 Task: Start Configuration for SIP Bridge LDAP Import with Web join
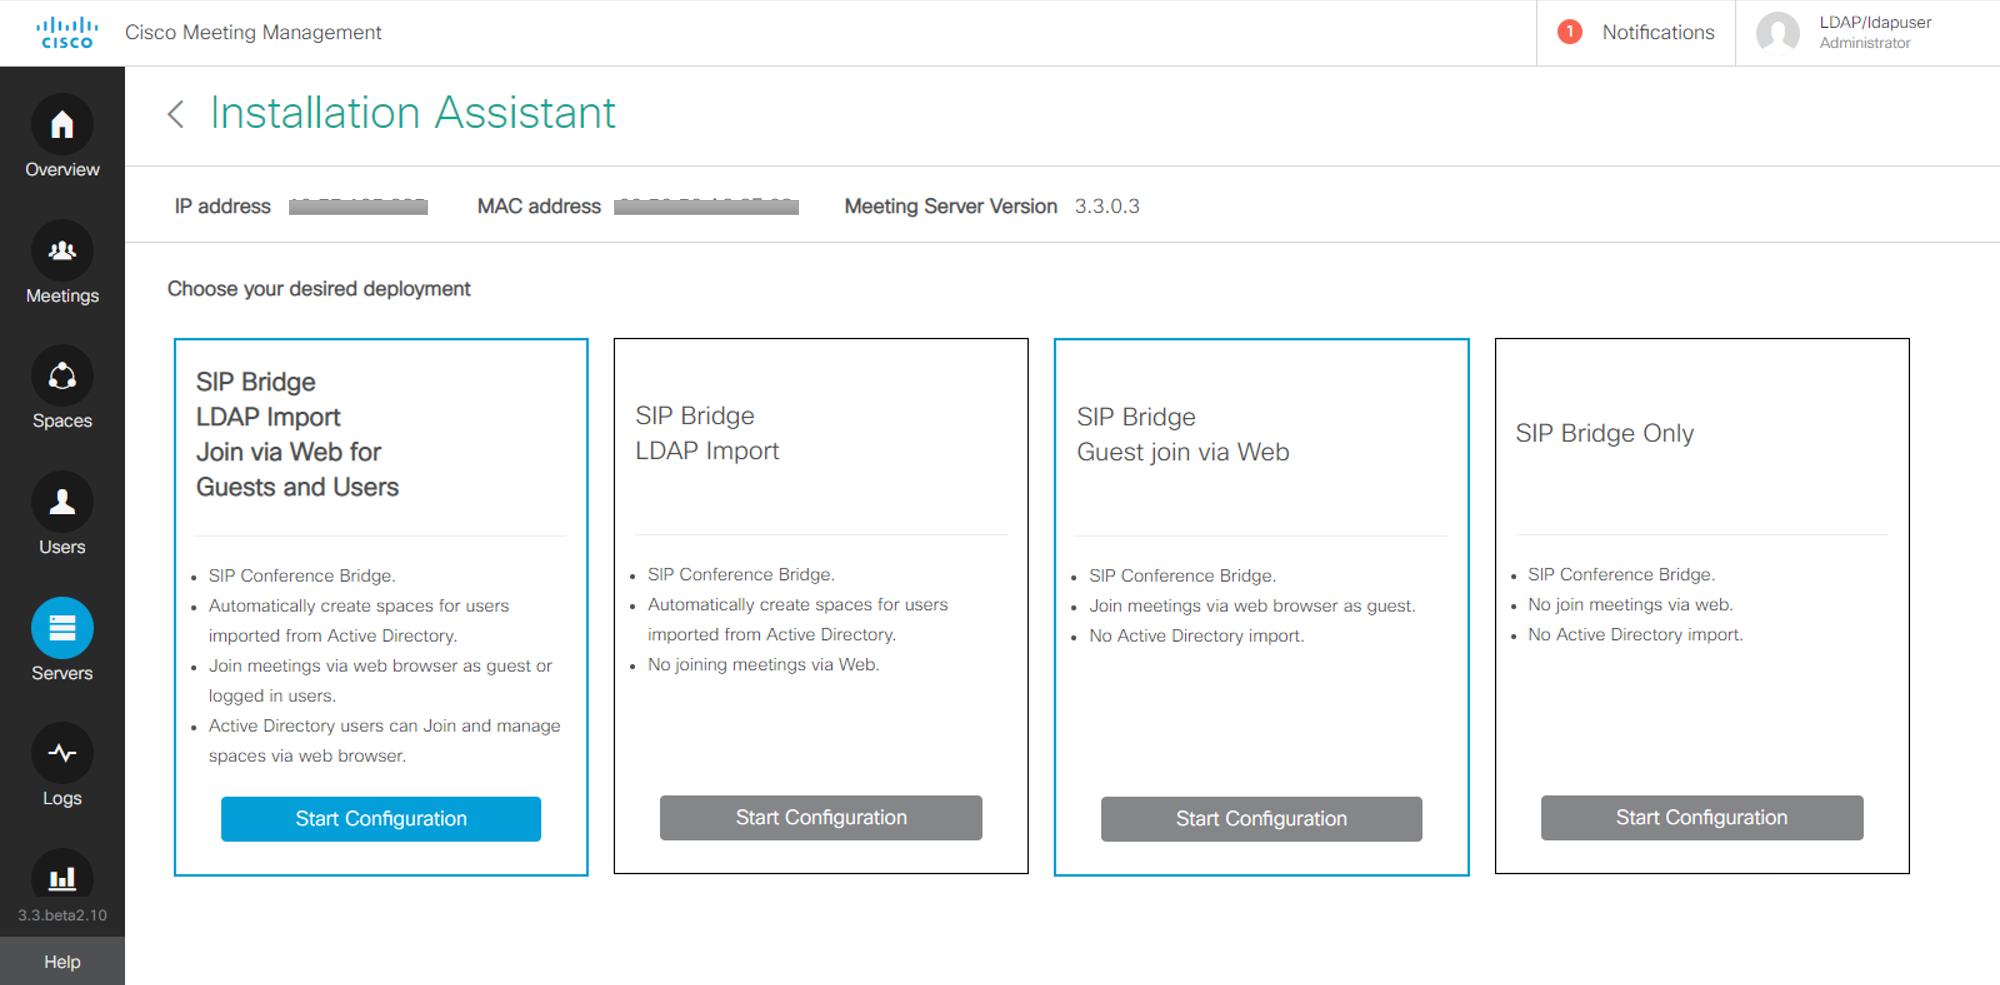(381, 819)
